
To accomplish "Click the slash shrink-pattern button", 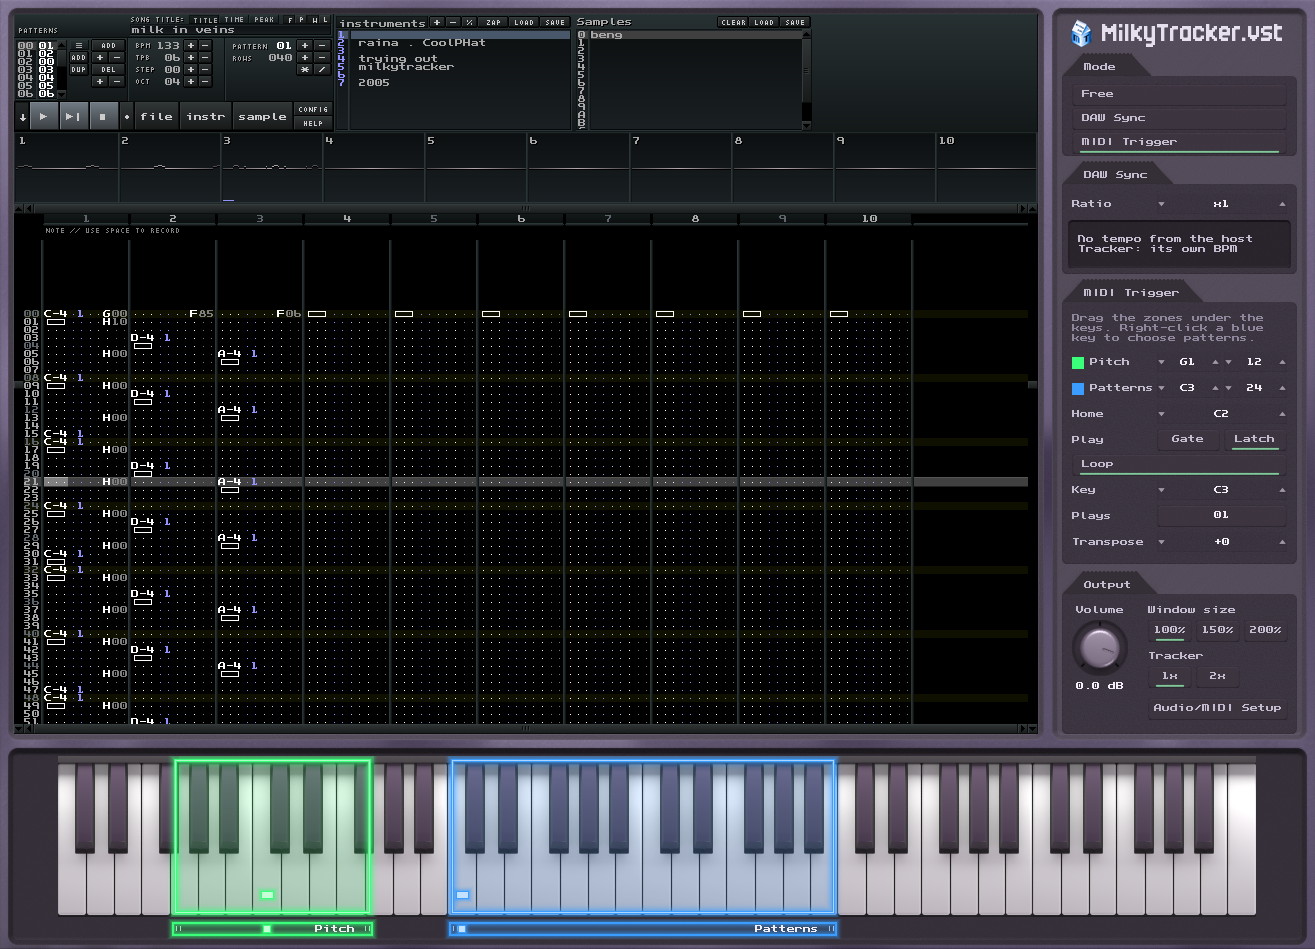I will [322, 69].
